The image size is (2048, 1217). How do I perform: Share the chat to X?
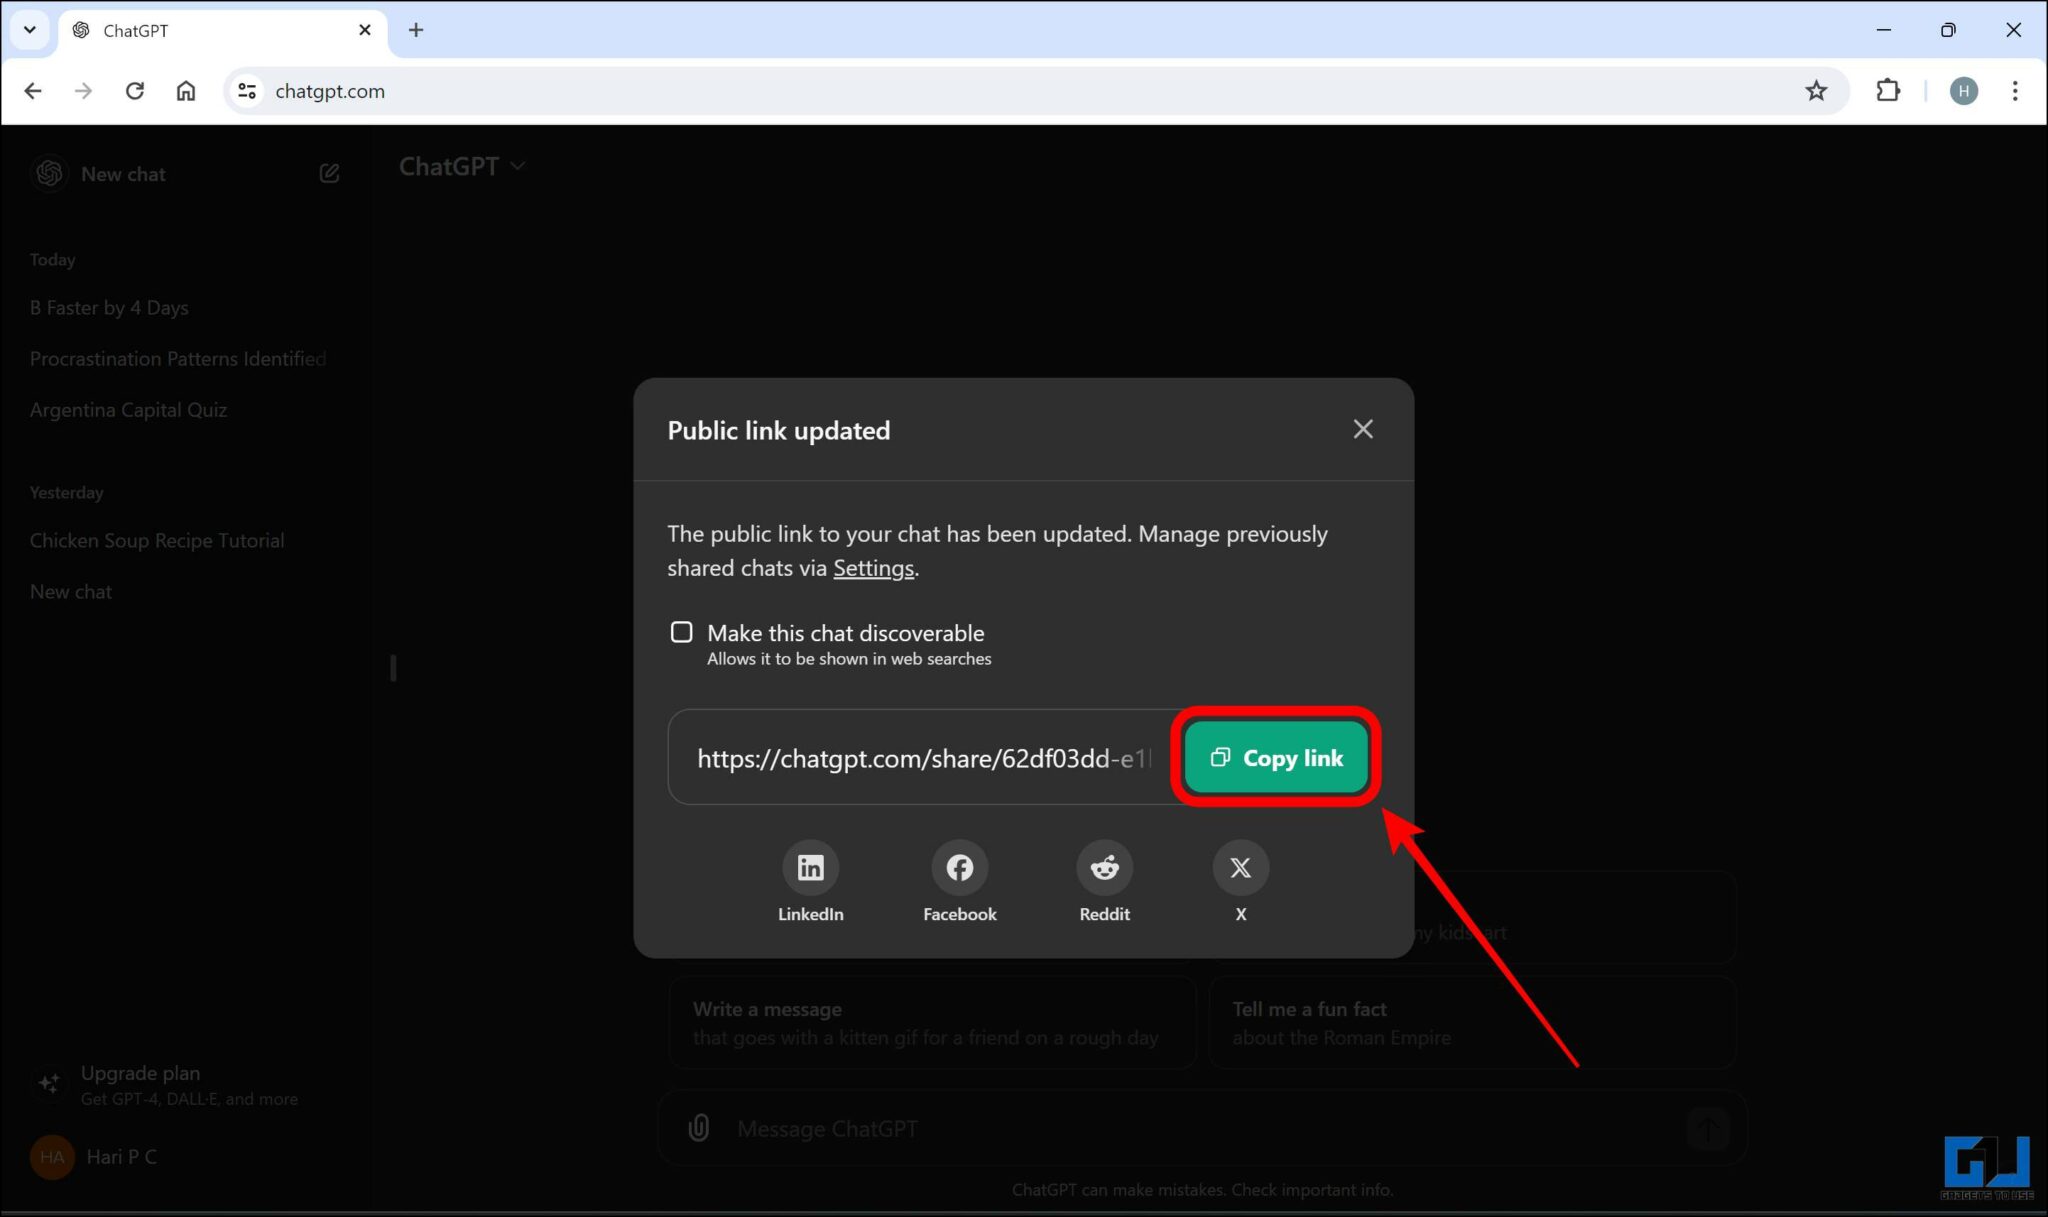1240,867
